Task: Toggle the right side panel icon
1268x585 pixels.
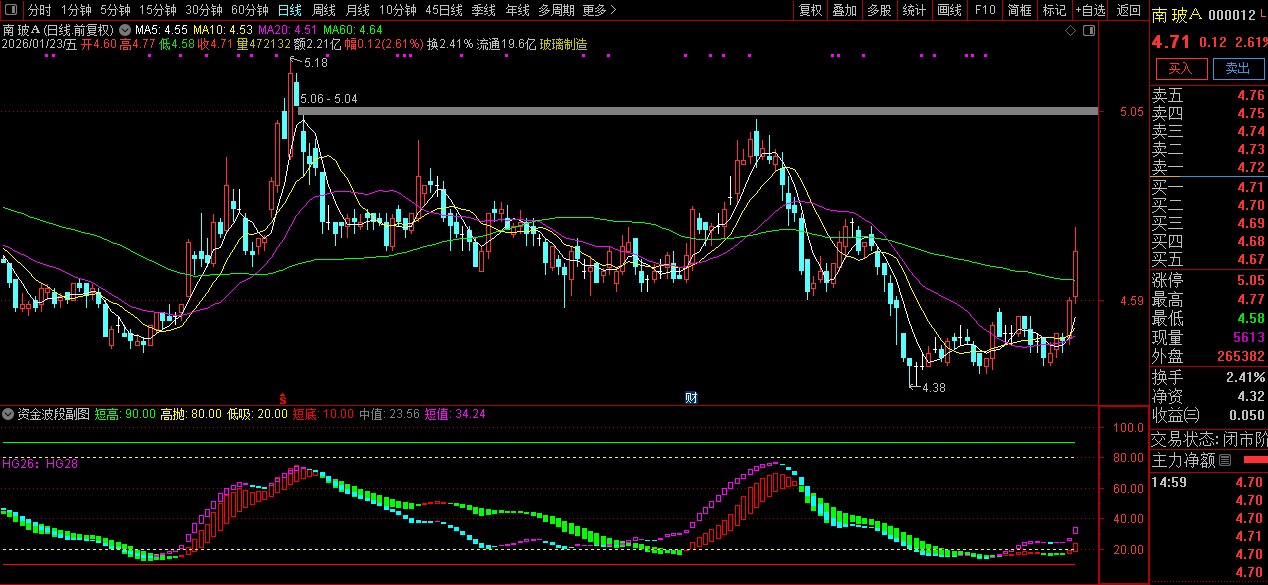Action: click(x=1088, y=31)
